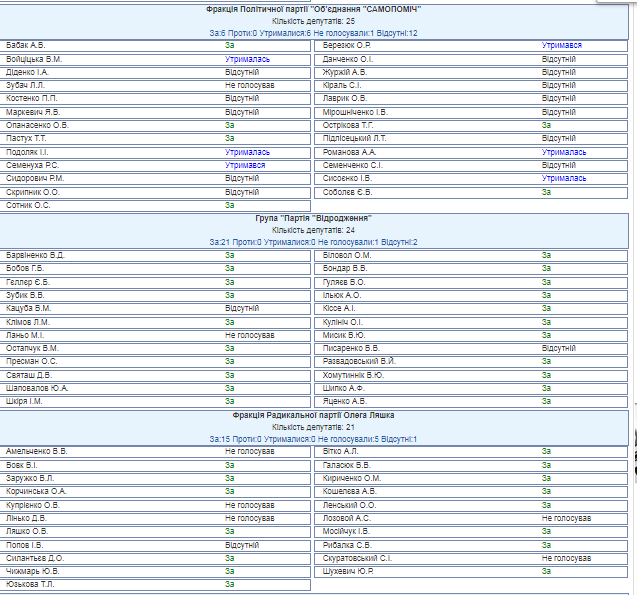Click the name Кацуба В.М.
637x595 pixels.
pos(28,308)
